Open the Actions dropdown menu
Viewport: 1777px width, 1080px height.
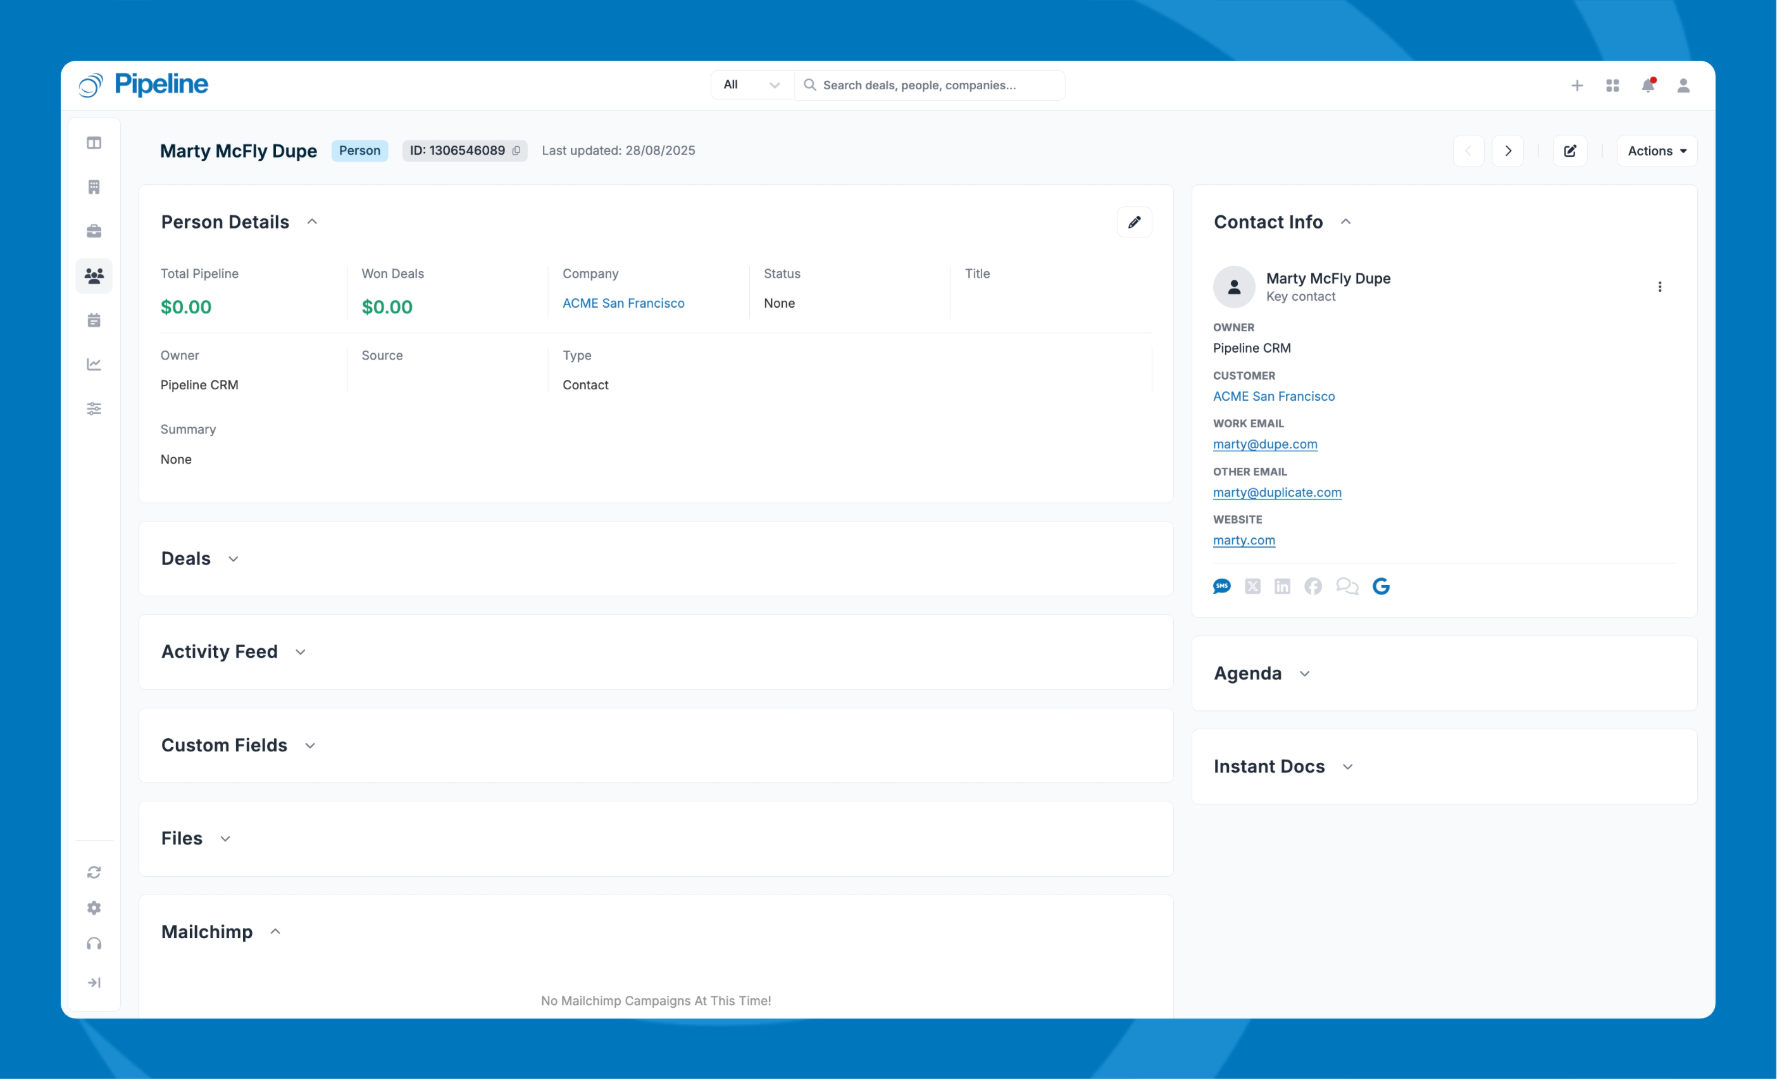click(1657, 151)
